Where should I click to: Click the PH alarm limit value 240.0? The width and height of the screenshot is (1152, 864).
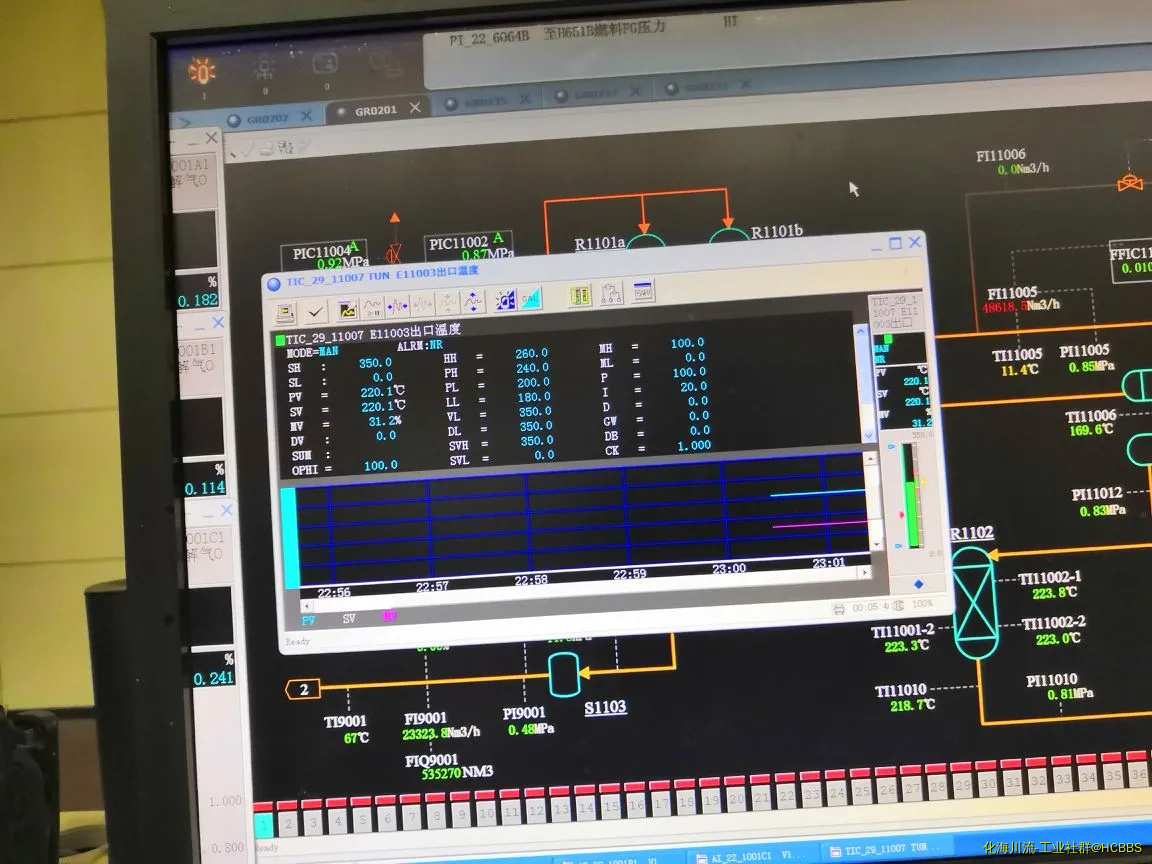(532, 368)
